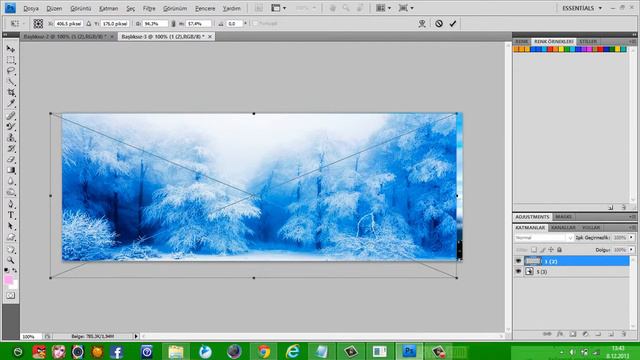Switch to the KANALLAR tab
The height and width of the screenshot is (360, 640).
[563, 227]
